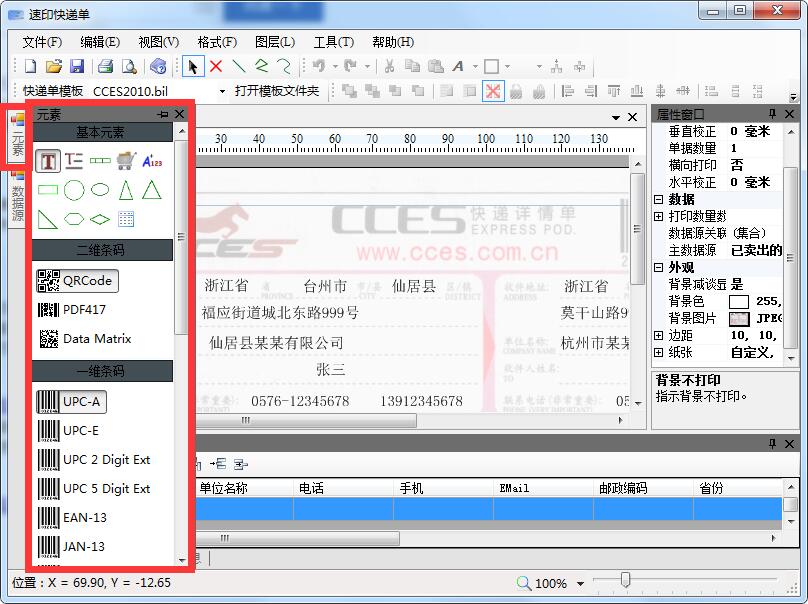Select the hexagon shape element

pyautogui.click(x=74, y=219)
